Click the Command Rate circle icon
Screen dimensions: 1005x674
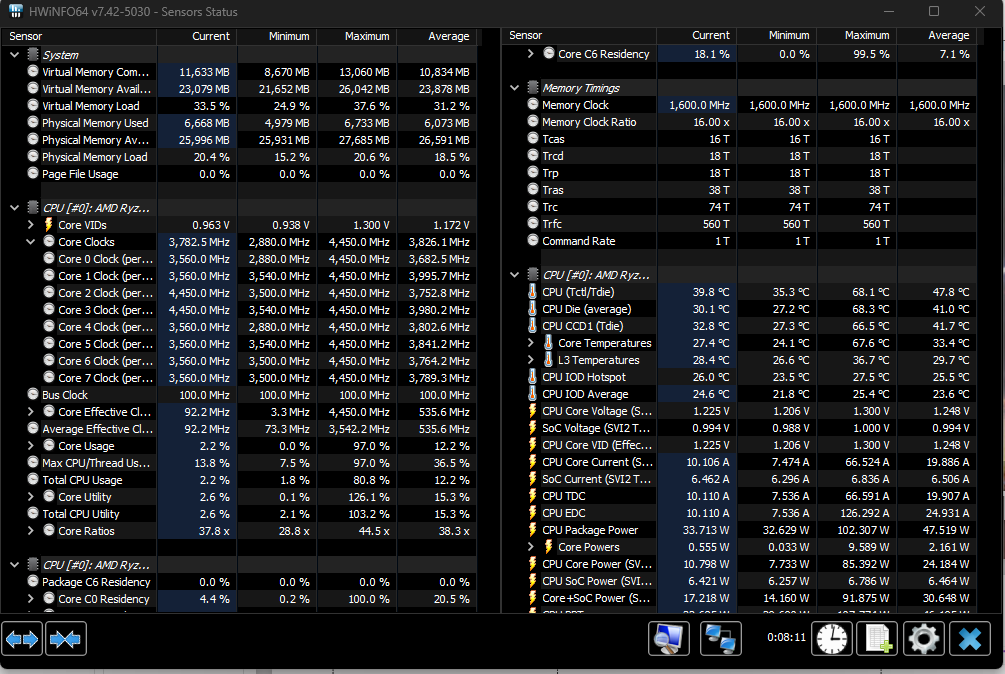click(533, 240)
